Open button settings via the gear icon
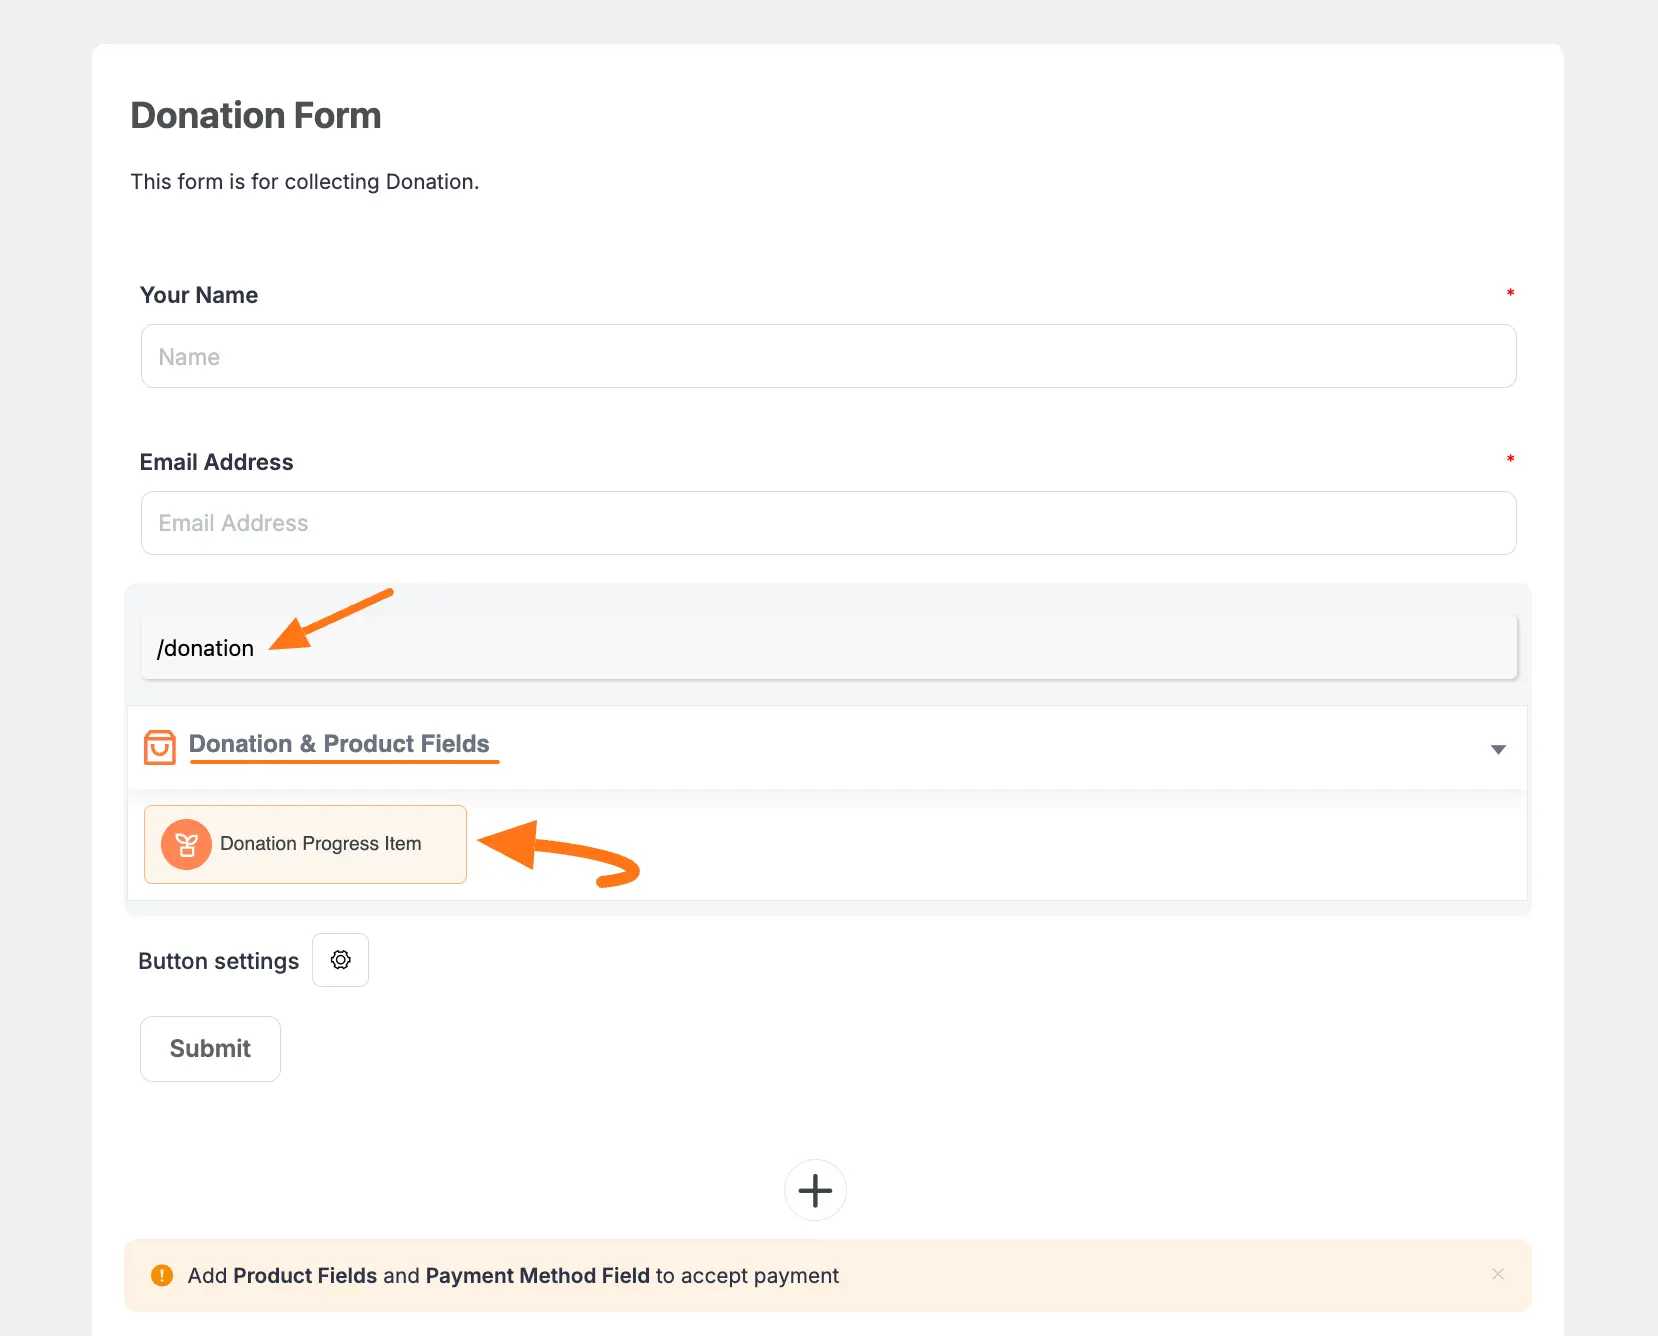1658x1336 pixels. coord(341,960)
